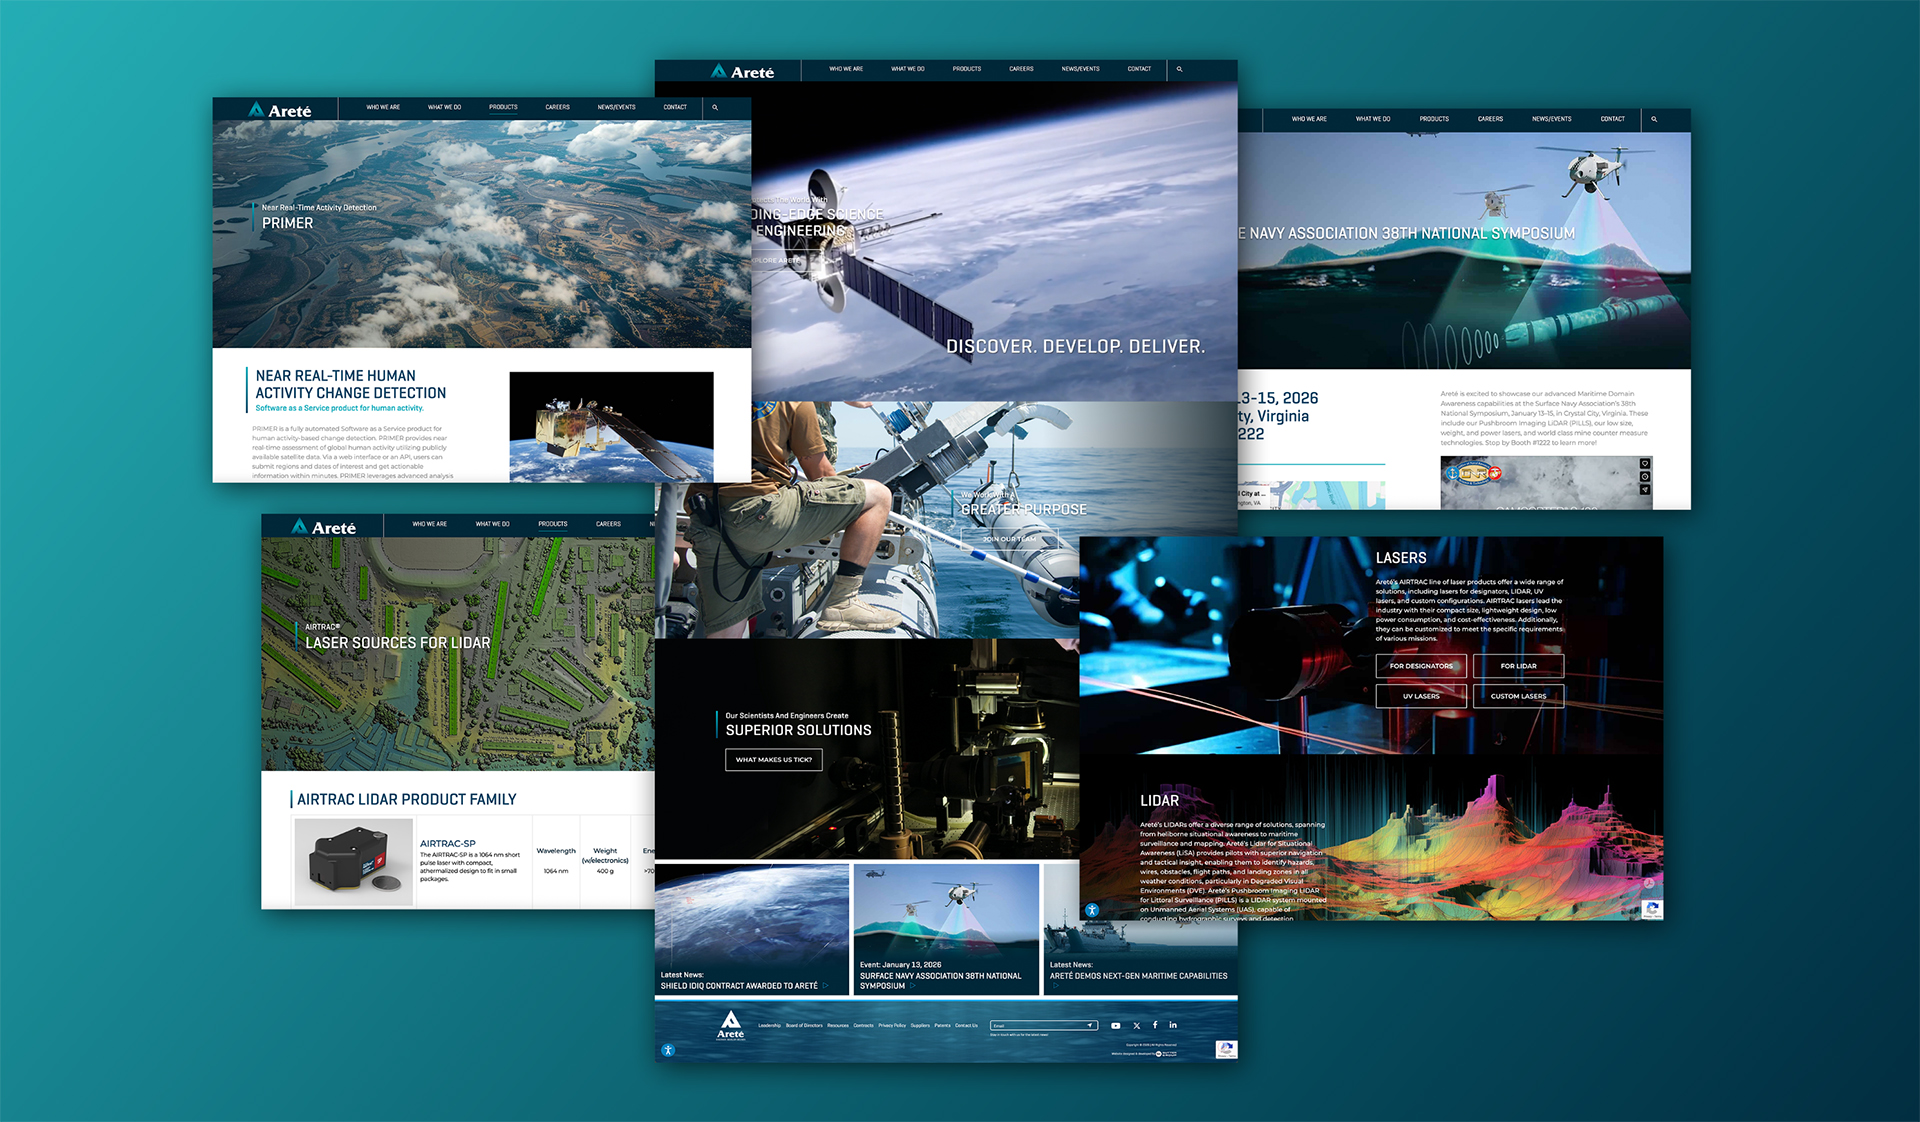
Task: Click the JOIN OUR TEAM button
Action: [x=1008, y=539]
